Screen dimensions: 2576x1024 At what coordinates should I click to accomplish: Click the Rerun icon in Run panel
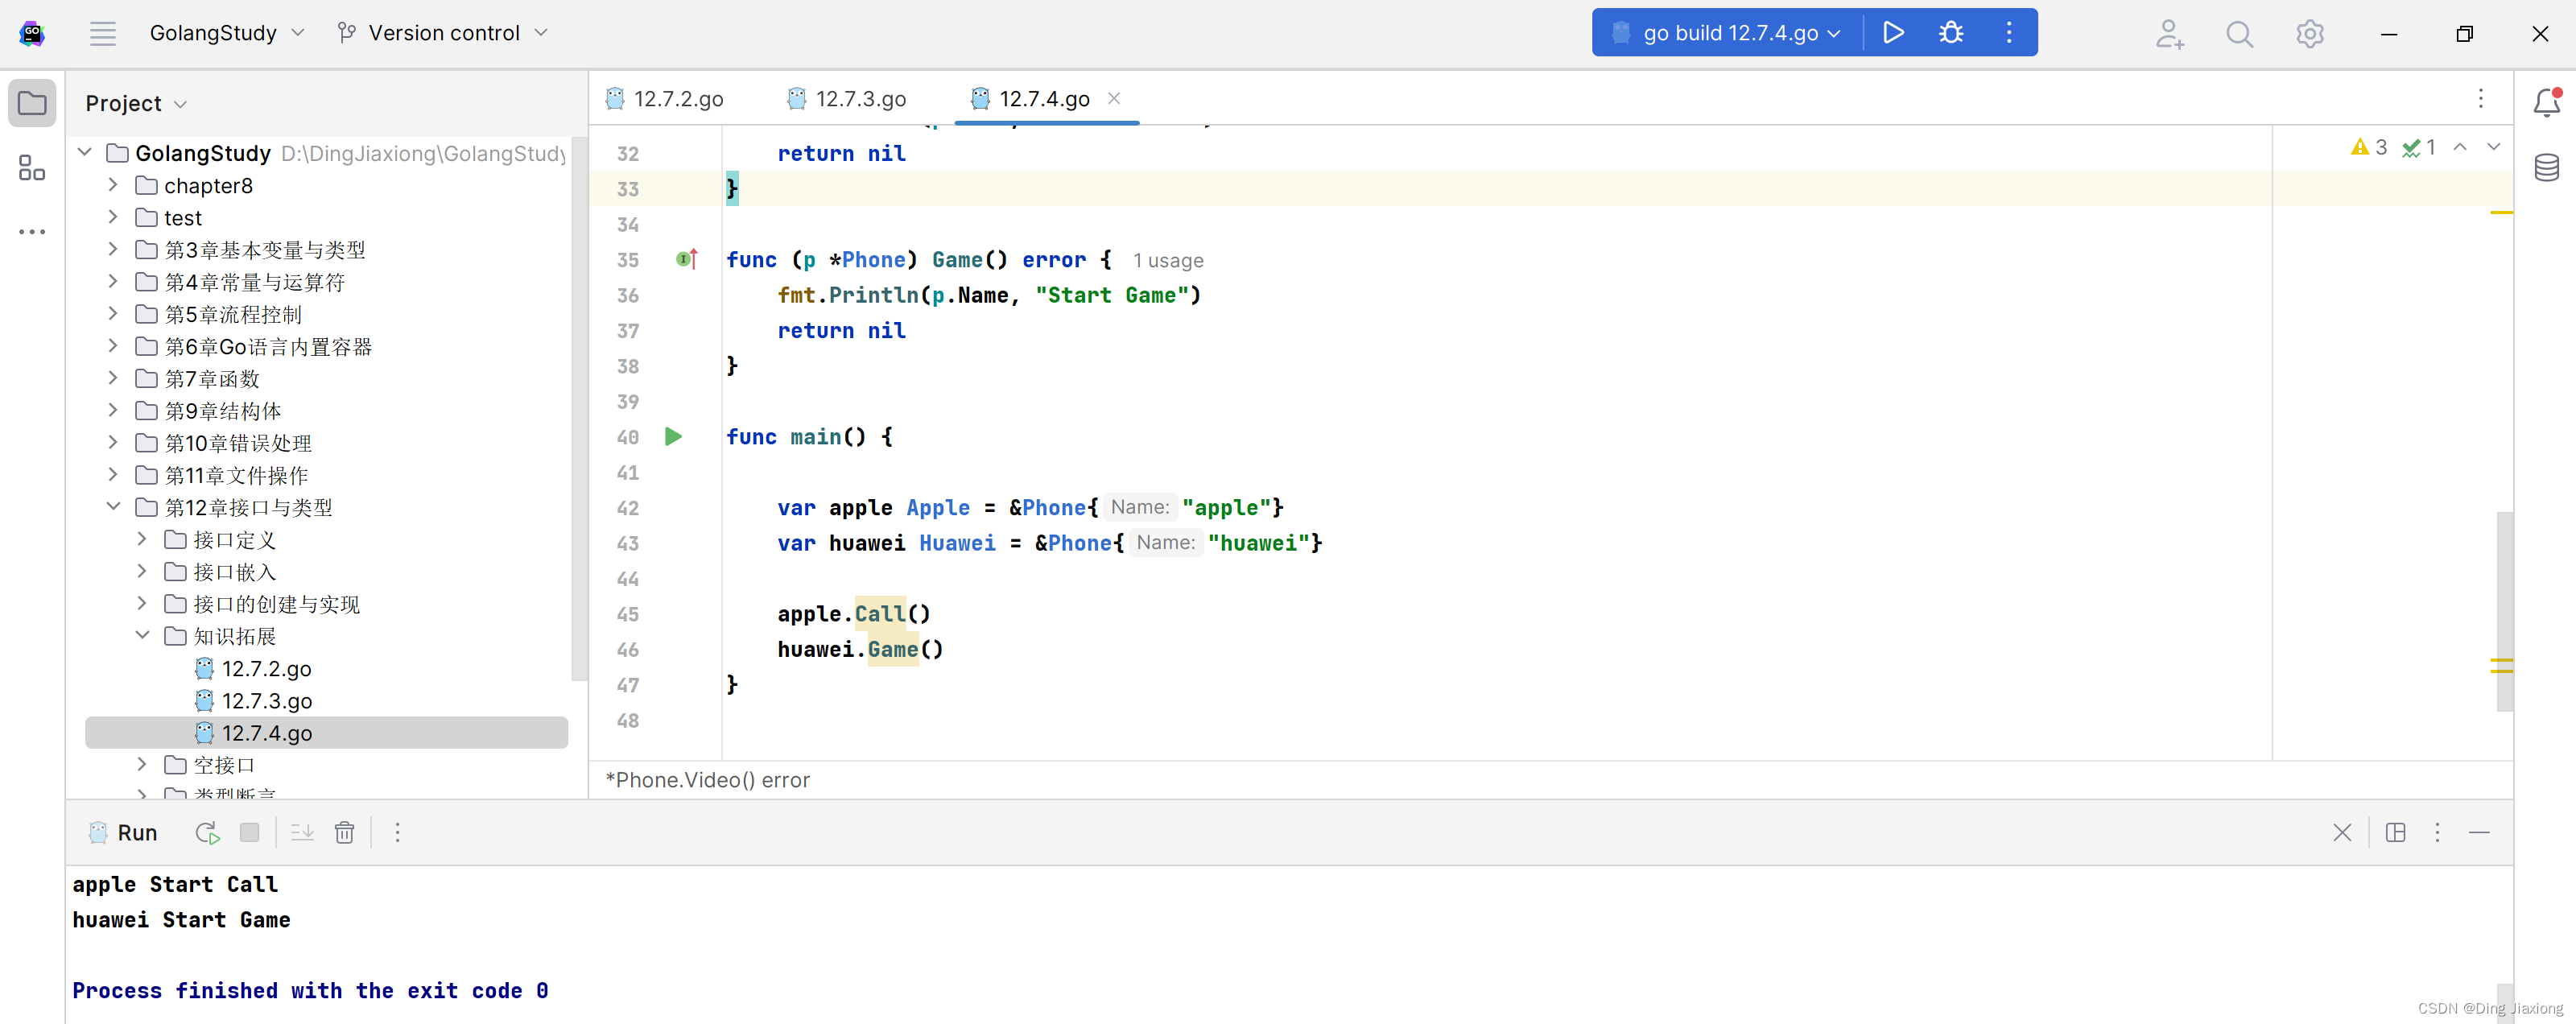click(x=207, y=833)
